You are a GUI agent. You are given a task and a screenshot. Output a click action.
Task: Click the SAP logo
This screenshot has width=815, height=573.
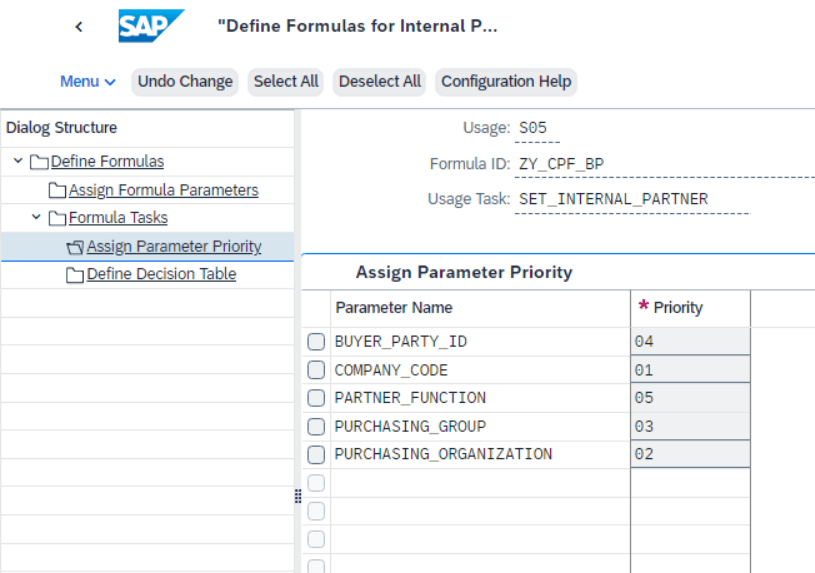151,26
